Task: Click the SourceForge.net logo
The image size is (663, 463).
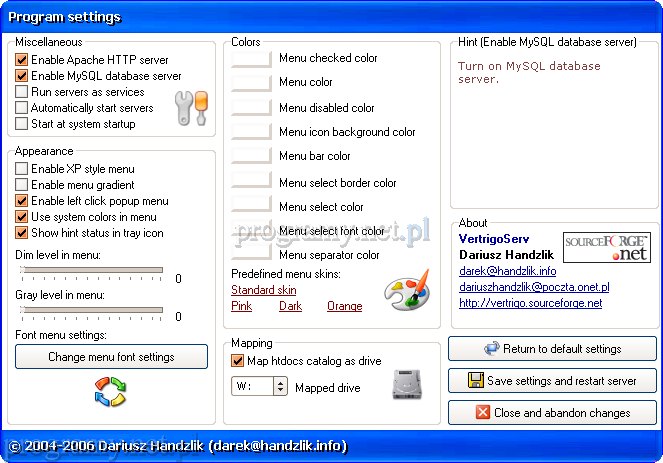Action: pyautogui.click(x=606, y=247)
